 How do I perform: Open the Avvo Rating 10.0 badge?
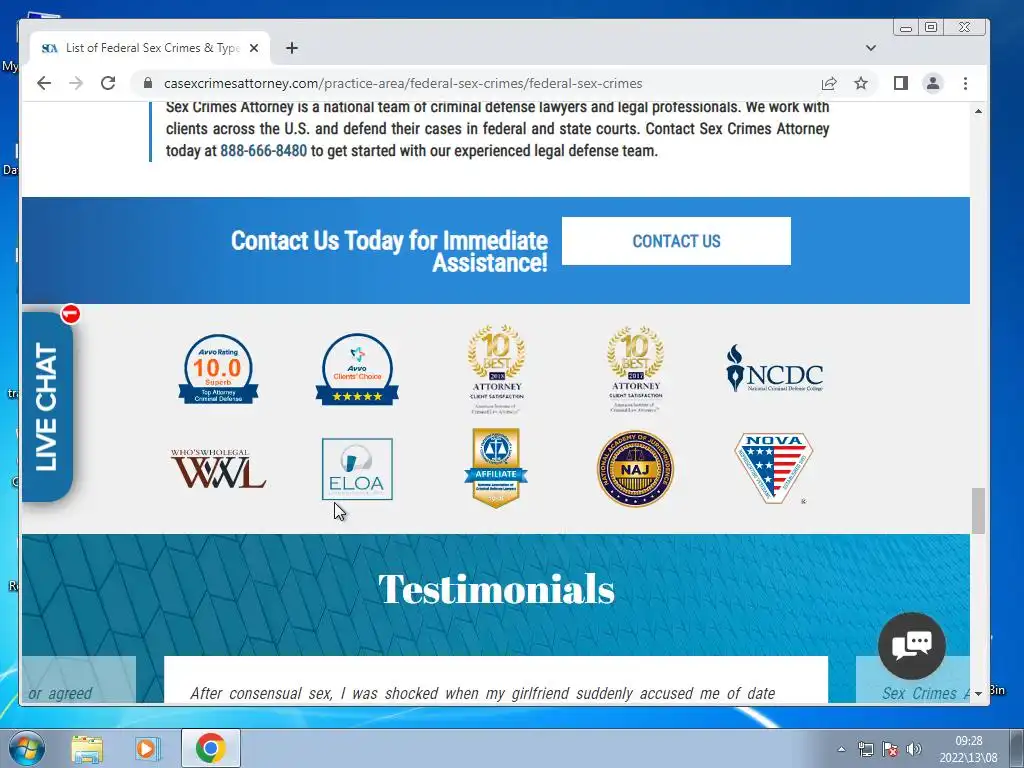coord(218,370)
